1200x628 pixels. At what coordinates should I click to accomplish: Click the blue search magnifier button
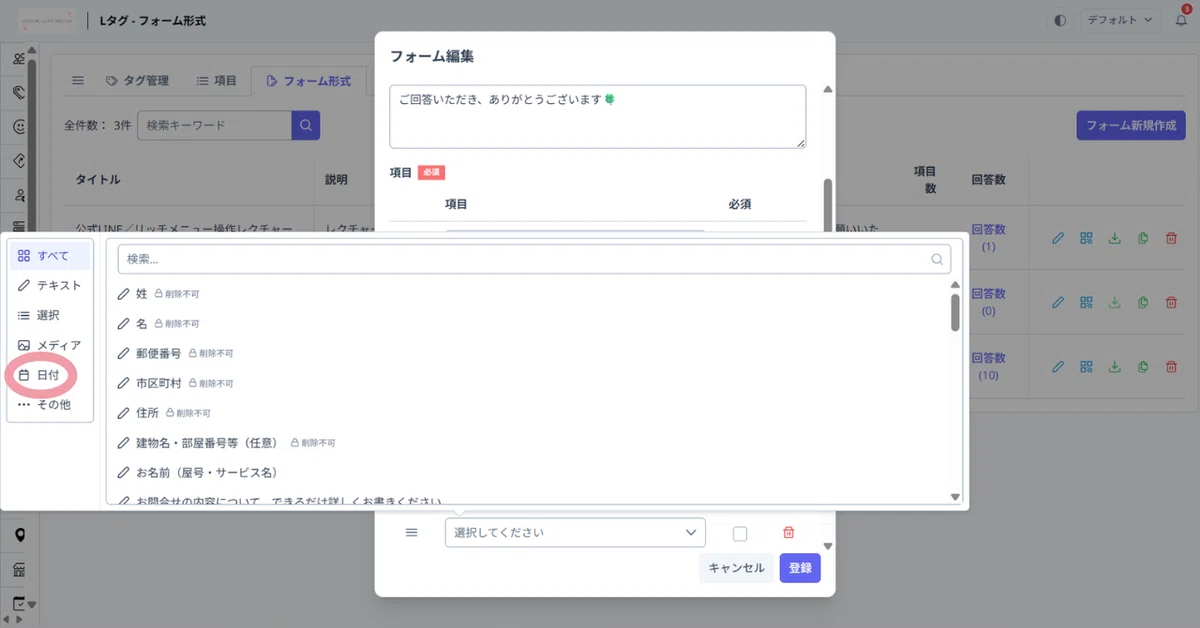306,125
